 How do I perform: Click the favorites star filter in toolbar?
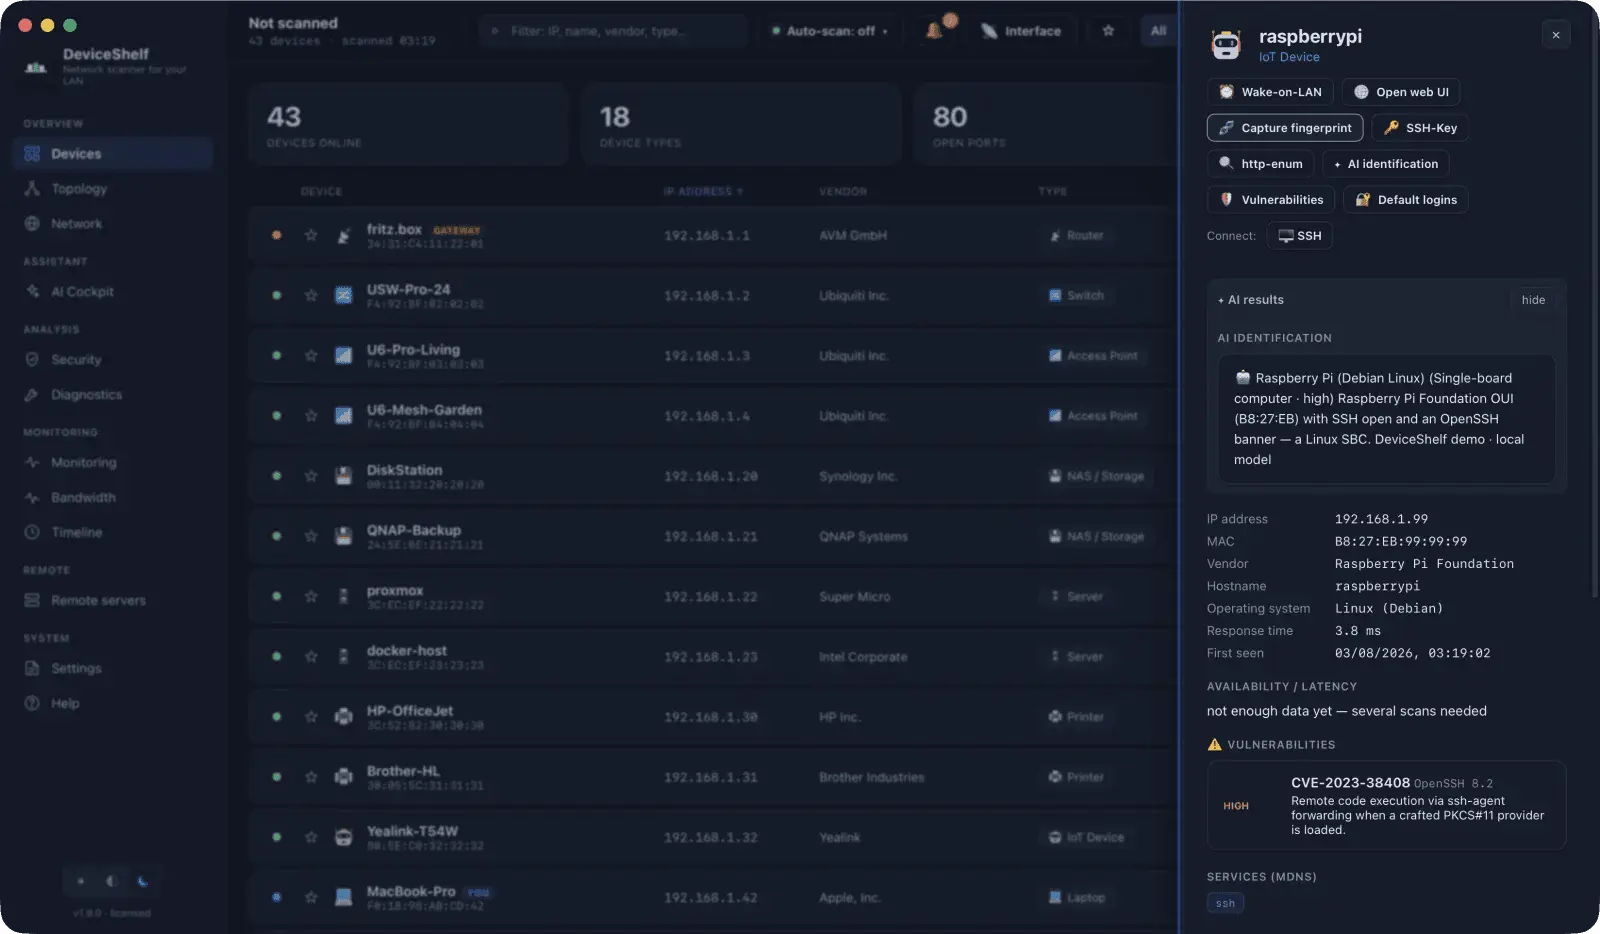coord(1108,31)
